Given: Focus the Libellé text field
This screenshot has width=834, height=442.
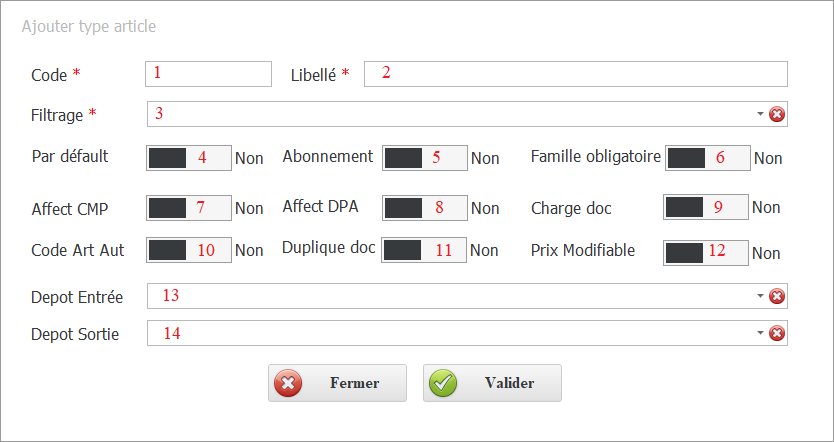Looking at the screenshot, I should click(575, 74).
